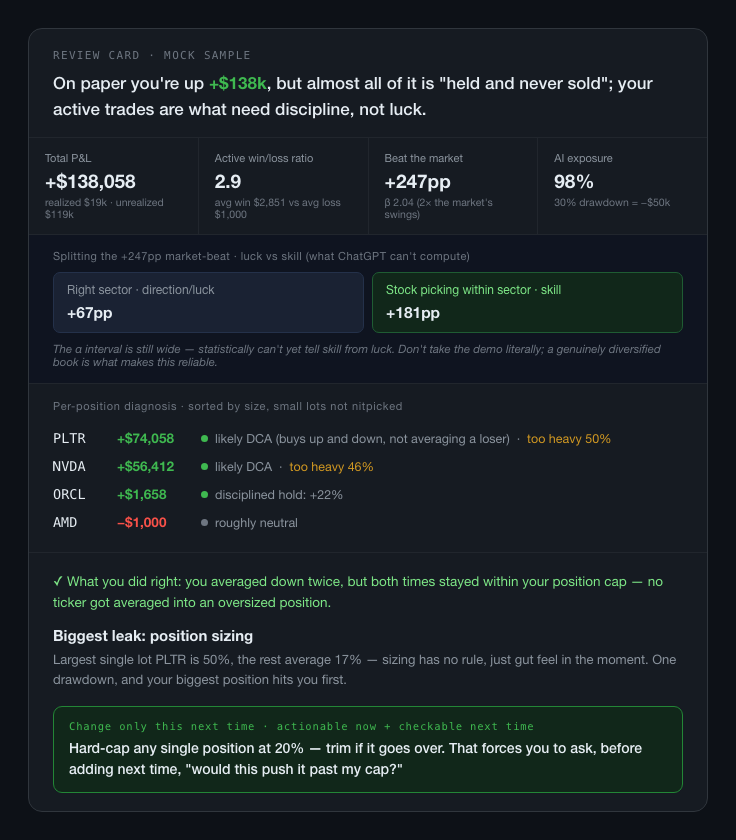Click the too heavy 46% warning tag
This screenshot has height=840, width=736.
(332, 467)
